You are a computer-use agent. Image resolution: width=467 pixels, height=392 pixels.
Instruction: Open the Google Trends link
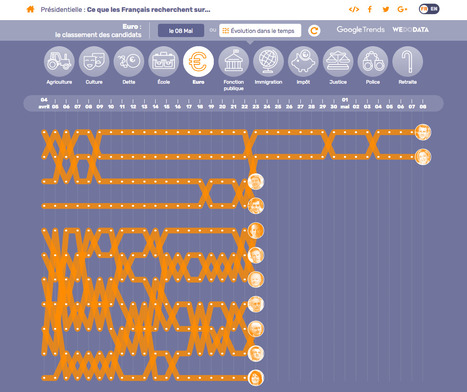360,30
